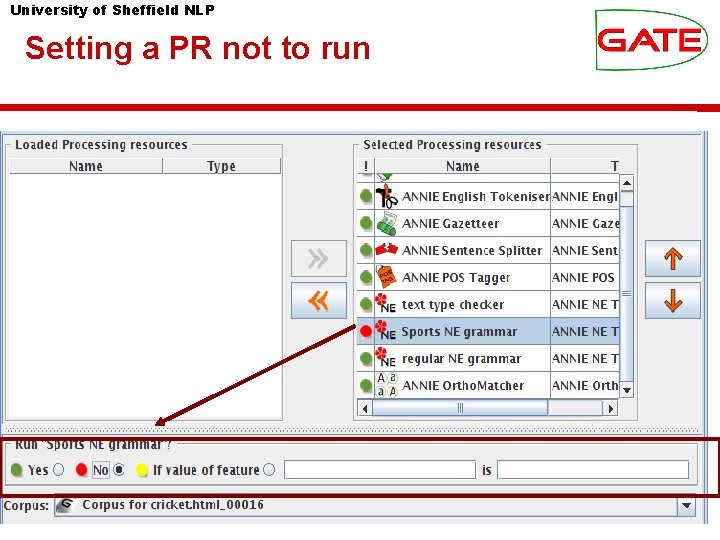
Task: Click the horizontal scrollbar thumb
Action: tap(460, 408)
